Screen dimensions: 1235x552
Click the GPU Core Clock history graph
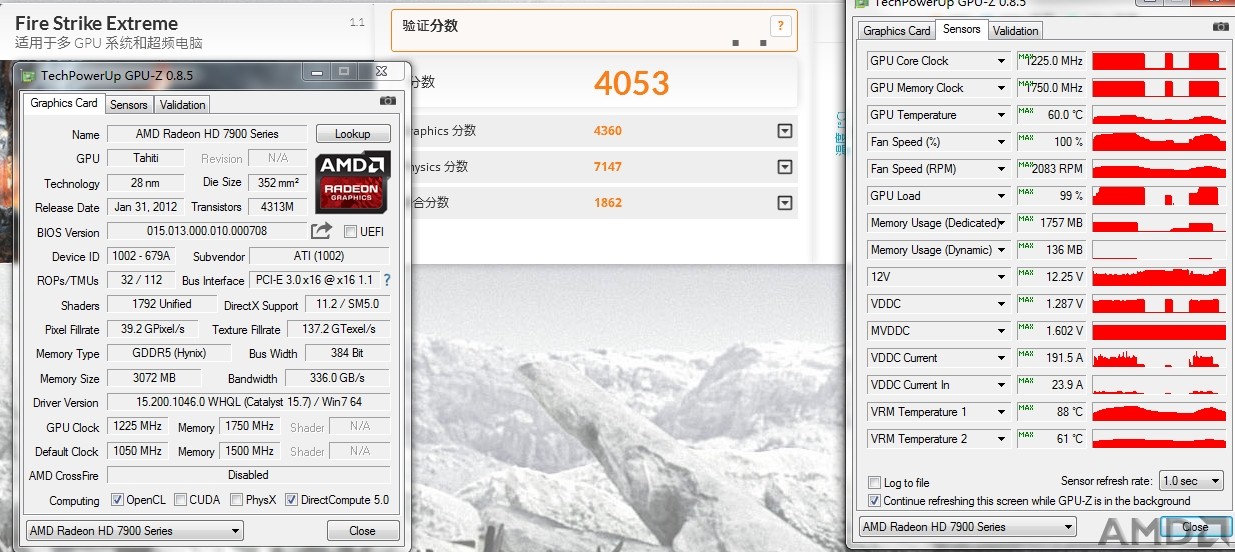tap(1159, 61)
